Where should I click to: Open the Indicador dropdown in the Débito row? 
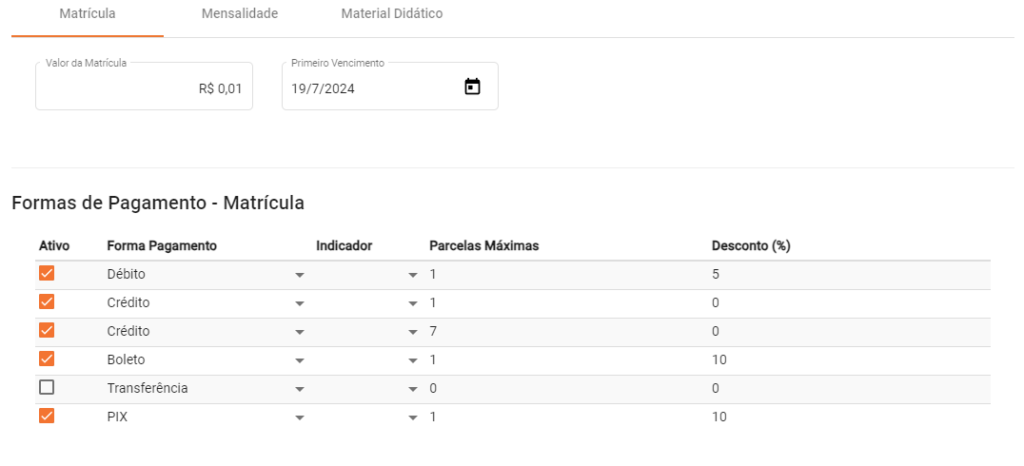(412, 274)
